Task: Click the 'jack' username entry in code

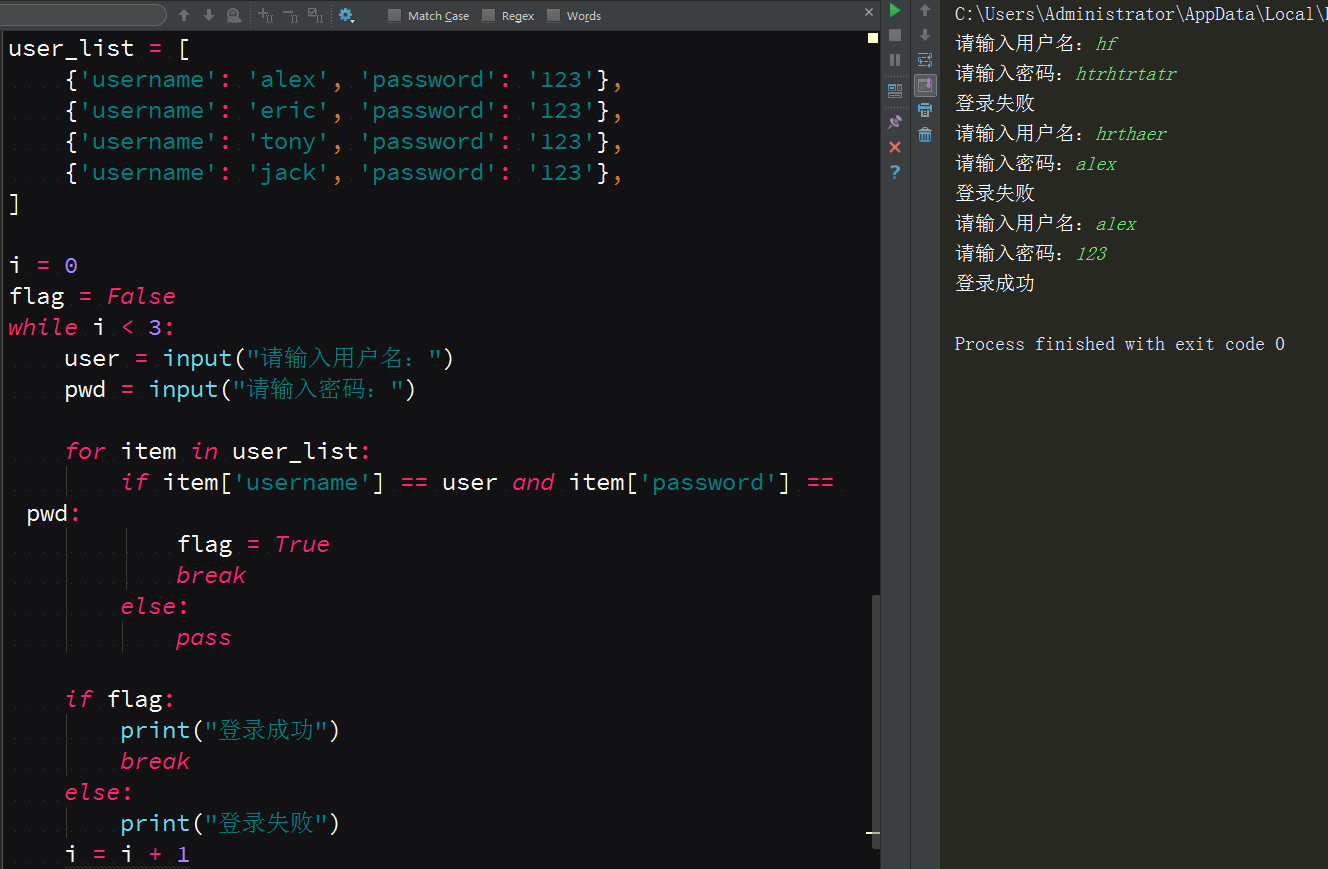Action: [287, 172]
